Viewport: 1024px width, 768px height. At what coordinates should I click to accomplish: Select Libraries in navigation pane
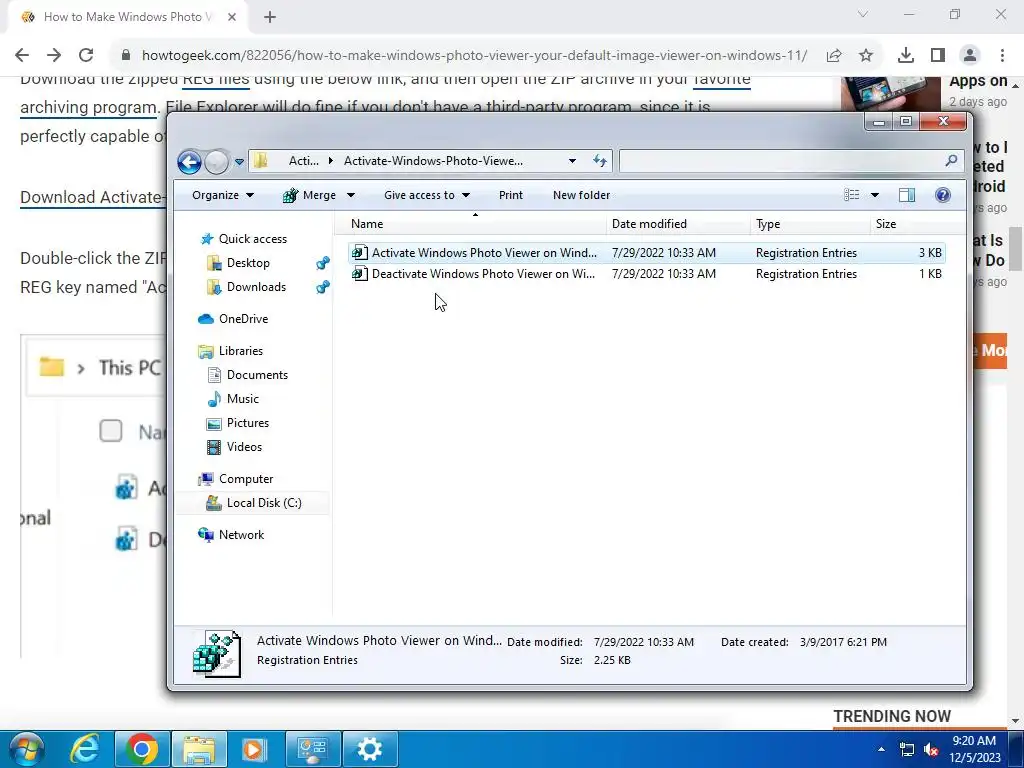[240, 351]
